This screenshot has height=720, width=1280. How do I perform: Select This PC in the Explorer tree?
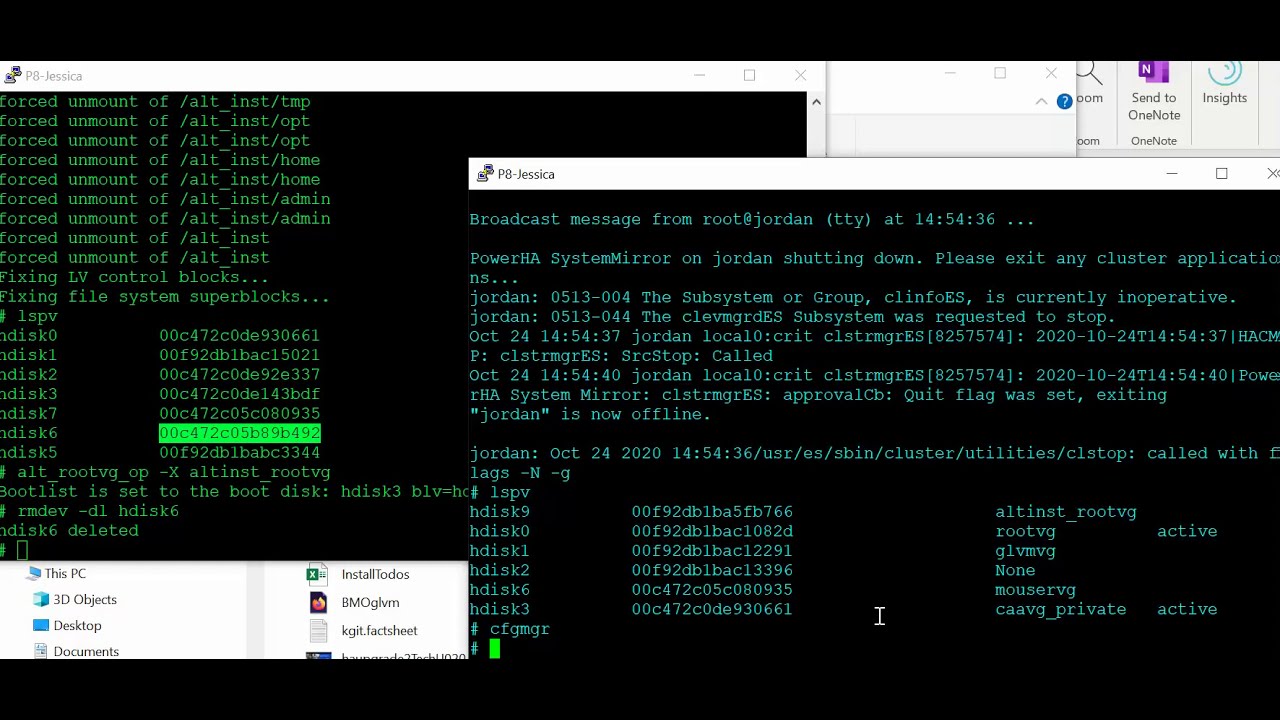(65, 574)
